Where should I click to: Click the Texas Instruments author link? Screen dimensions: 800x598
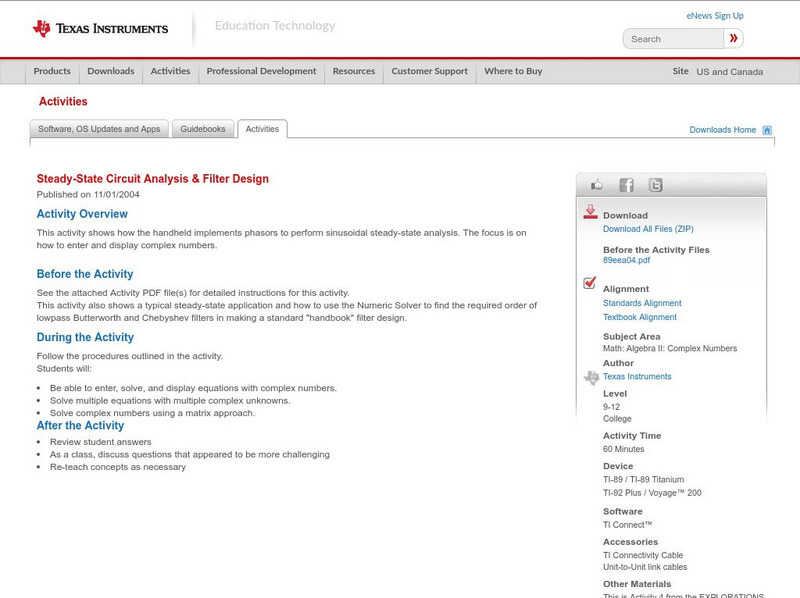click(x=637, y=377)
